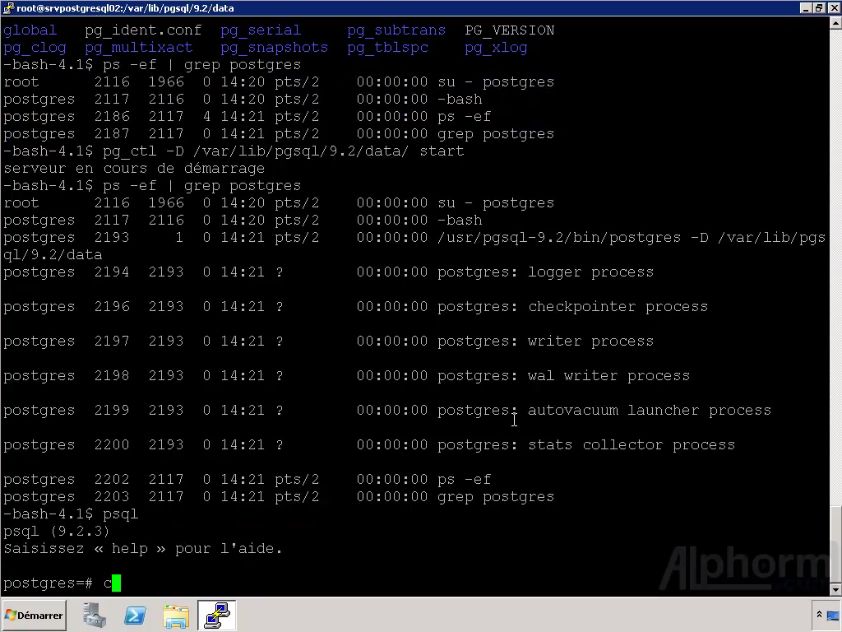Screen dimensions: 842x632
Task: Click PID 2196 of the checkpointer row
Action: (x=112, y=307)
